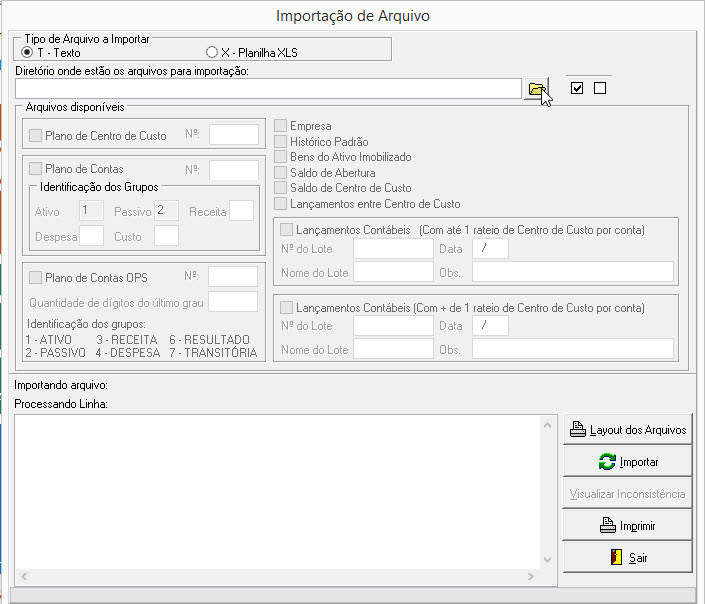Click Obs. field in second Lançamentos group

(x=573, y=349)
